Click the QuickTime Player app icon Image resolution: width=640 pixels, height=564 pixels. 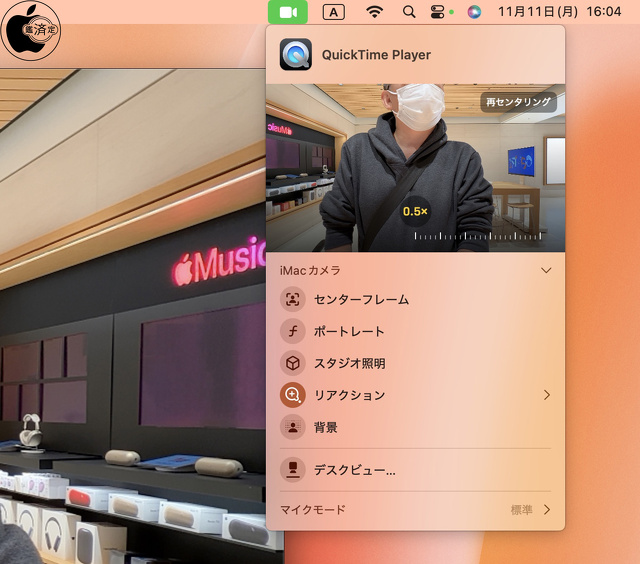point(295,54)
